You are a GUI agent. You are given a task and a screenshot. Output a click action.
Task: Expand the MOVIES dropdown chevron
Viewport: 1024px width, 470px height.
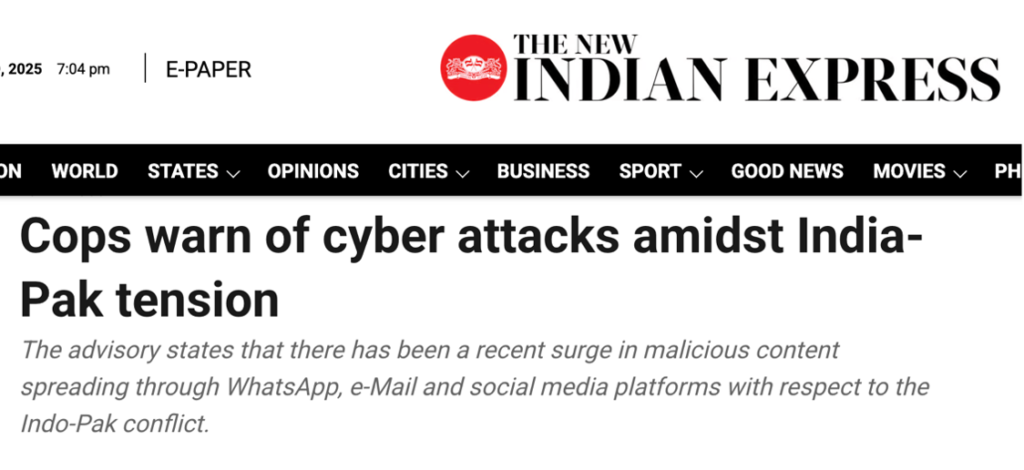point(960,174)
